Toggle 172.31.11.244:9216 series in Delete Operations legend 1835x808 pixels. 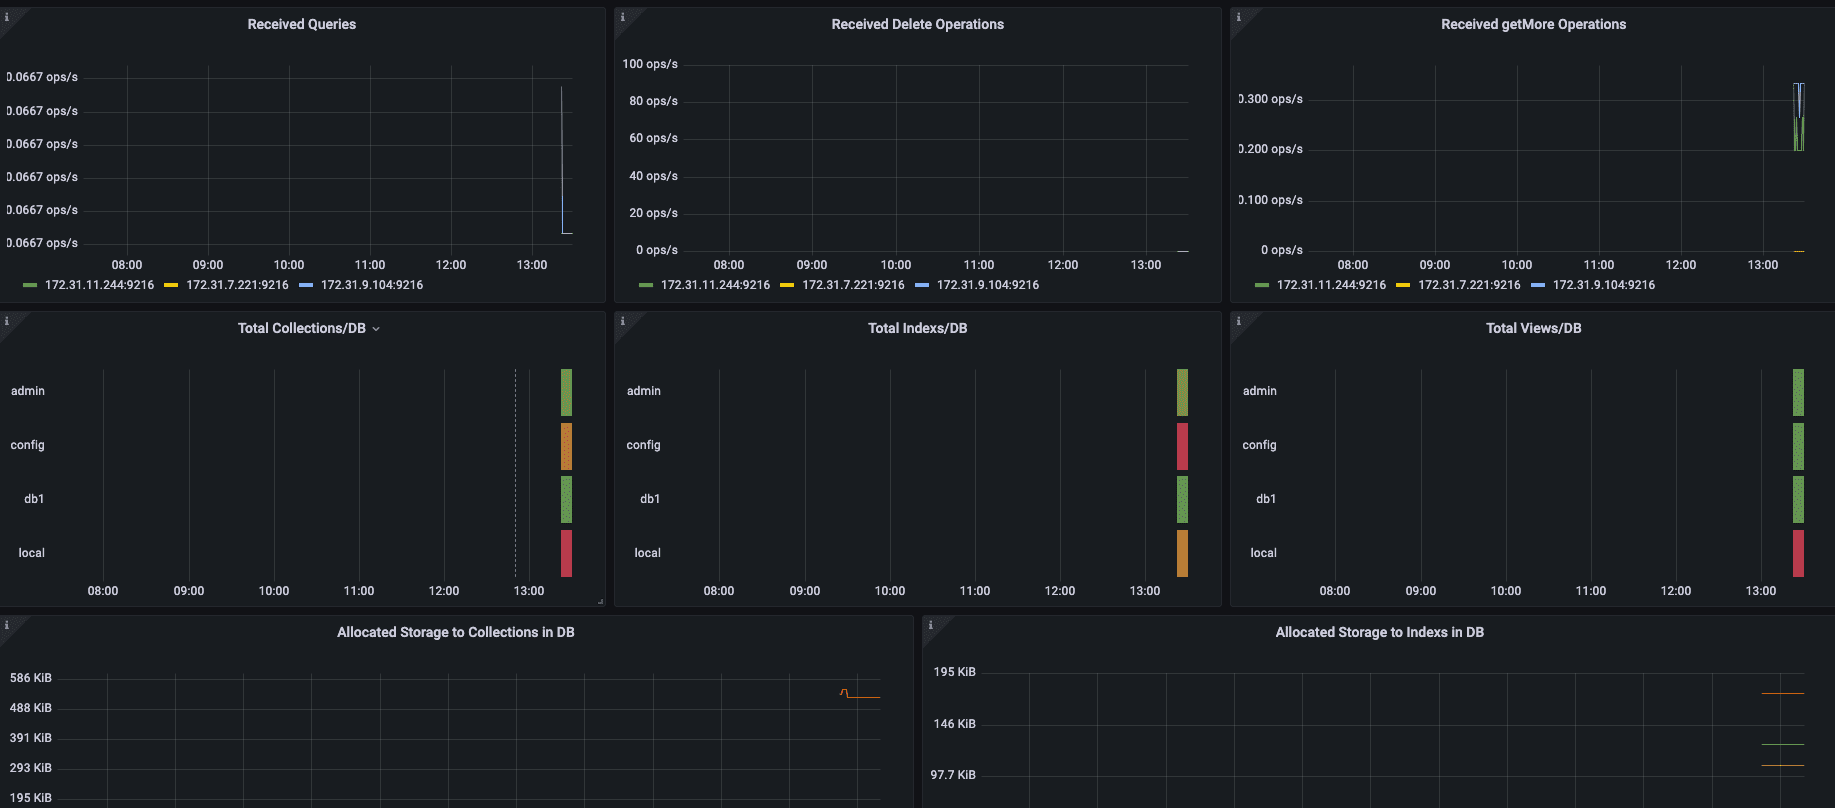(715, 285)
